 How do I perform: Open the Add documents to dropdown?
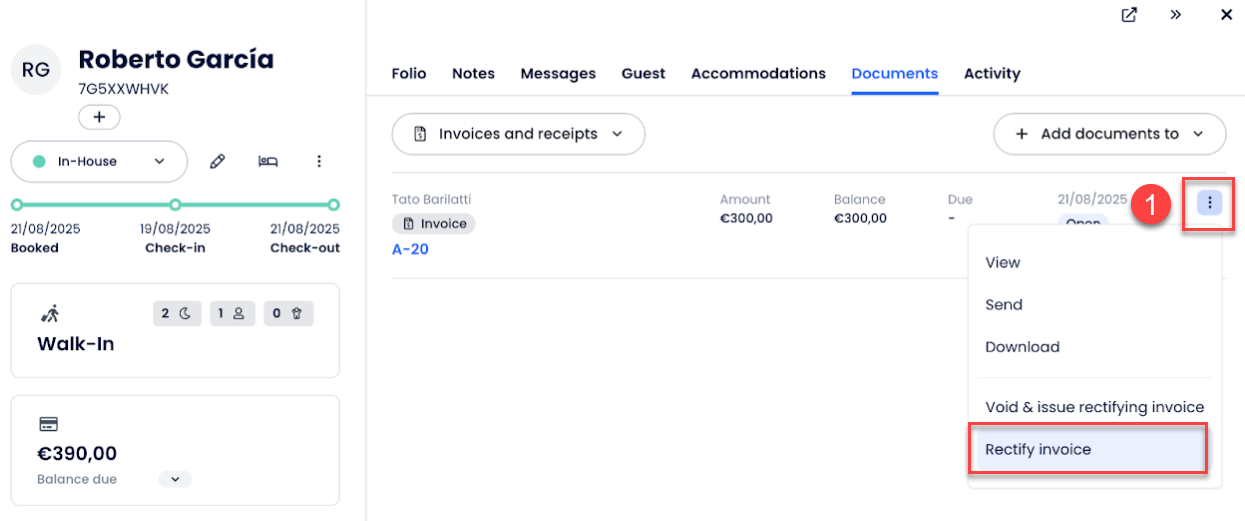(1109, 134)
